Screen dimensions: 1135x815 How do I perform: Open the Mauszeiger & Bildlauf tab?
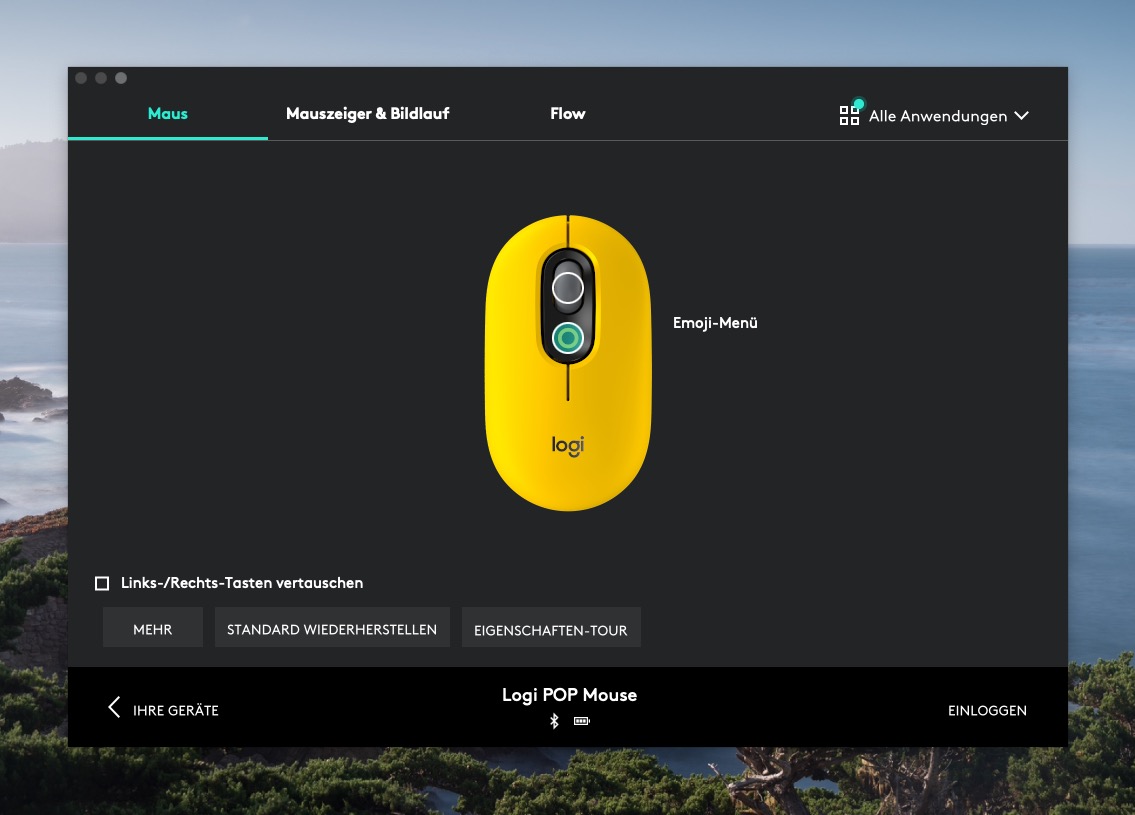(368, 114)
